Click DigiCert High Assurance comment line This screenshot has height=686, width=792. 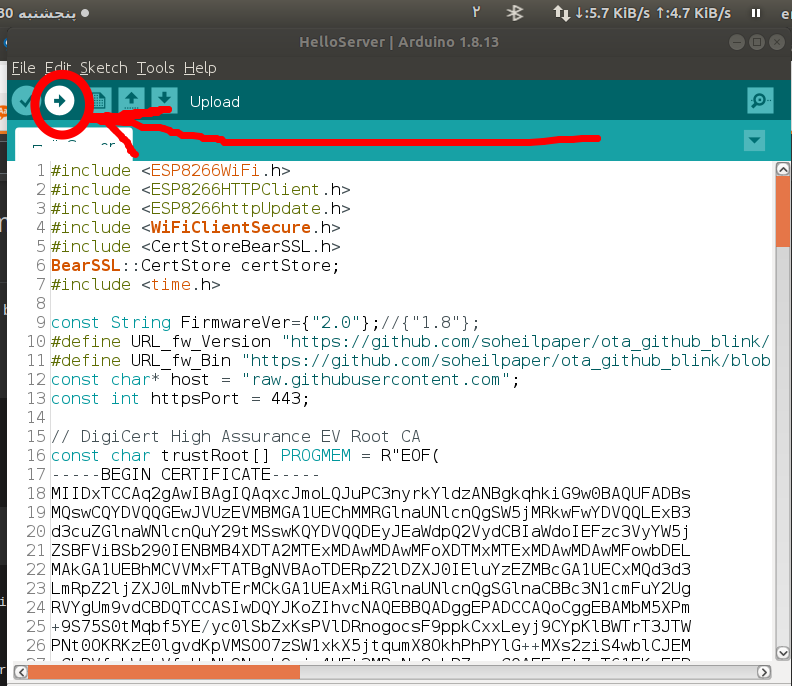(x=235, y=436)
